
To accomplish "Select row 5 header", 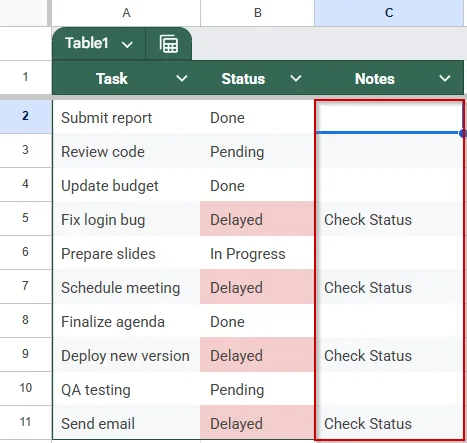I will point(25,218).
